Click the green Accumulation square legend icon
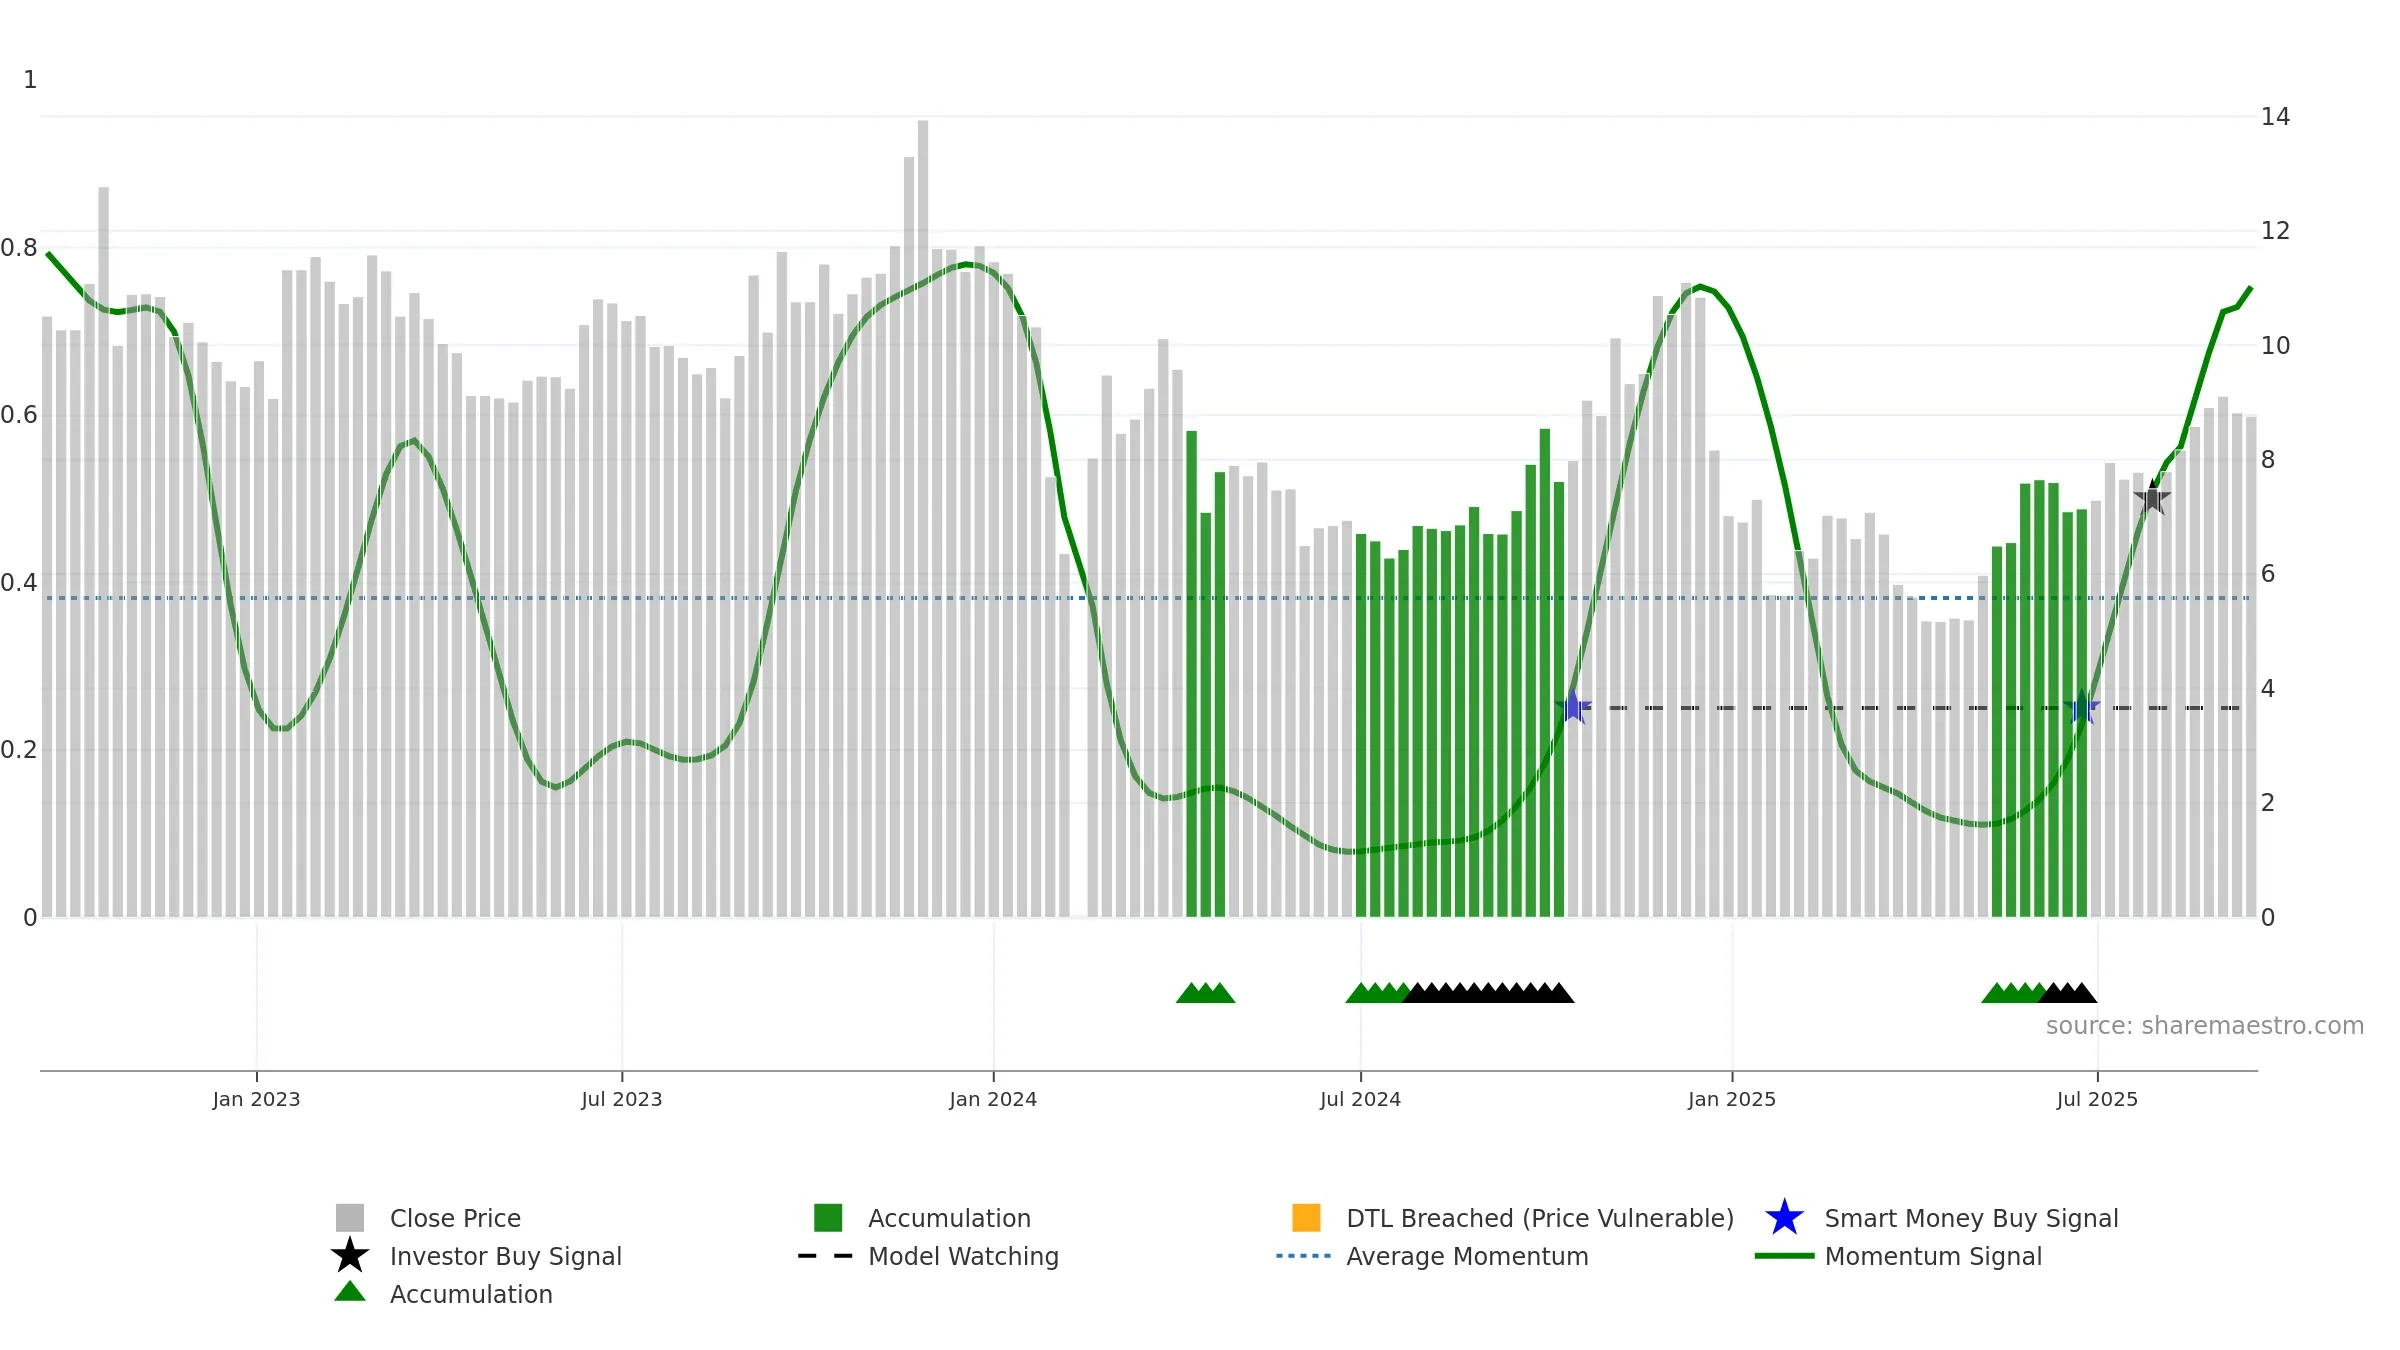 tap(828, 1218)
